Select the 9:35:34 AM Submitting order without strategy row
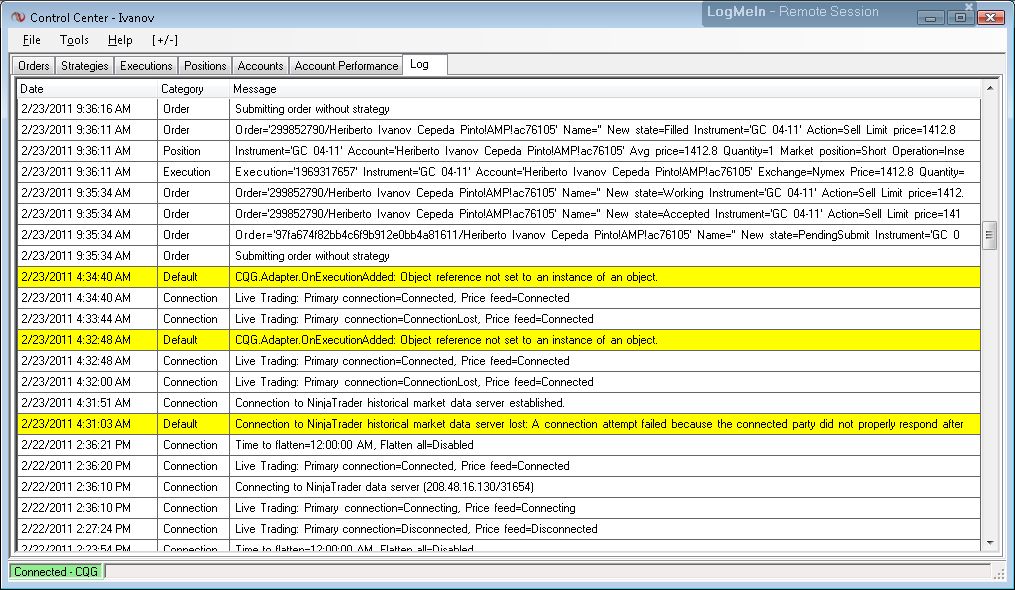This screenshot has width=1015, height=590. click(498, 256)
